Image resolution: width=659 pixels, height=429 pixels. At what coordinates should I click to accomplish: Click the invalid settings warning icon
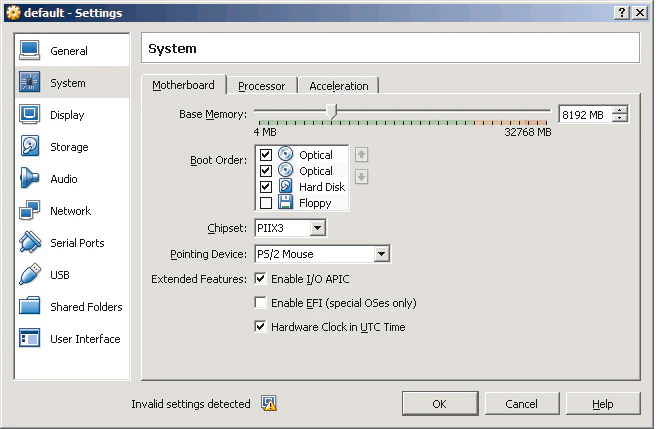tap(268, 404)
